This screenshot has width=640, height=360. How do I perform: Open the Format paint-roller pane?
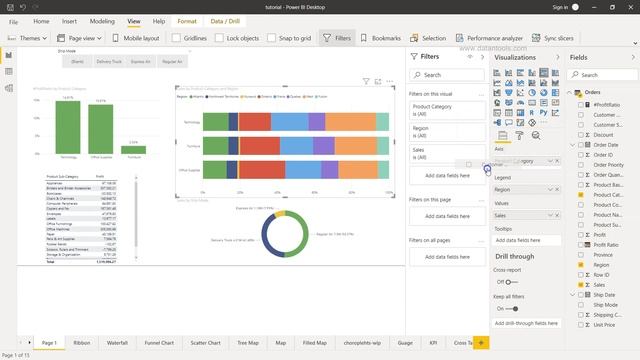(520, 136)
